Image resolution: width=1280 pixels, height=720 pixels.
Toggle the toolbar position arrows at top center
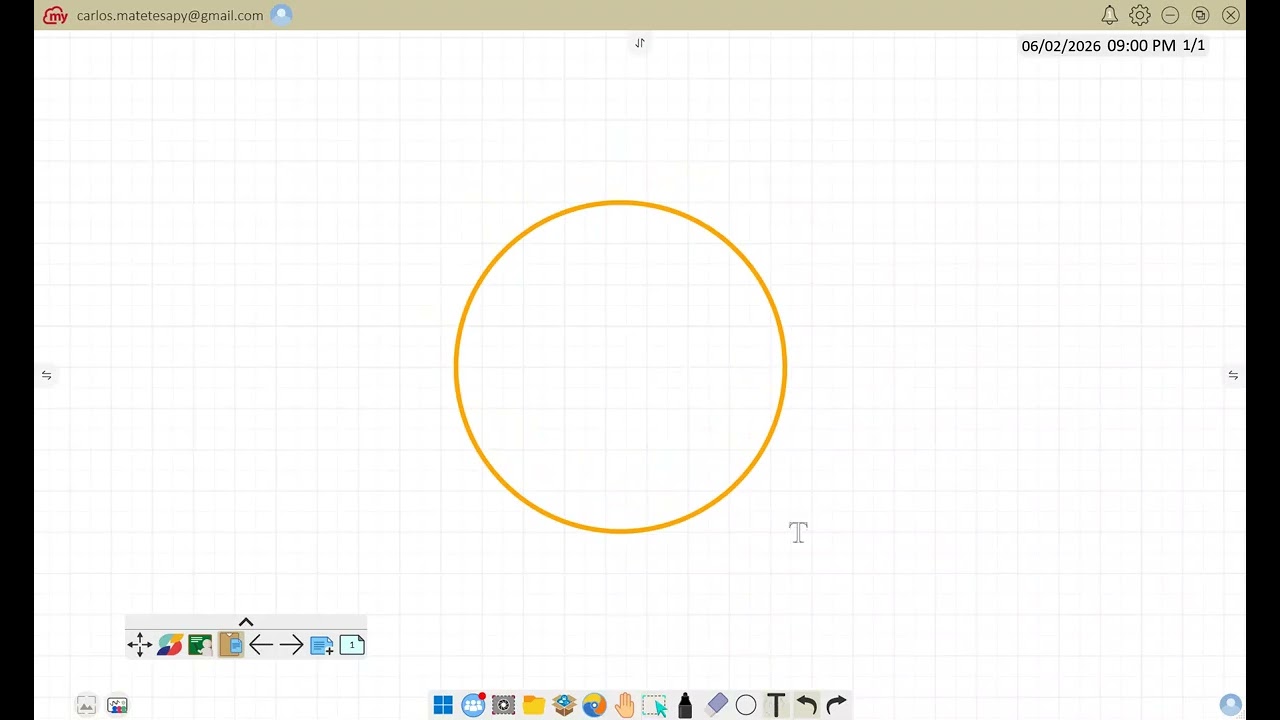[x=640, y=43]
